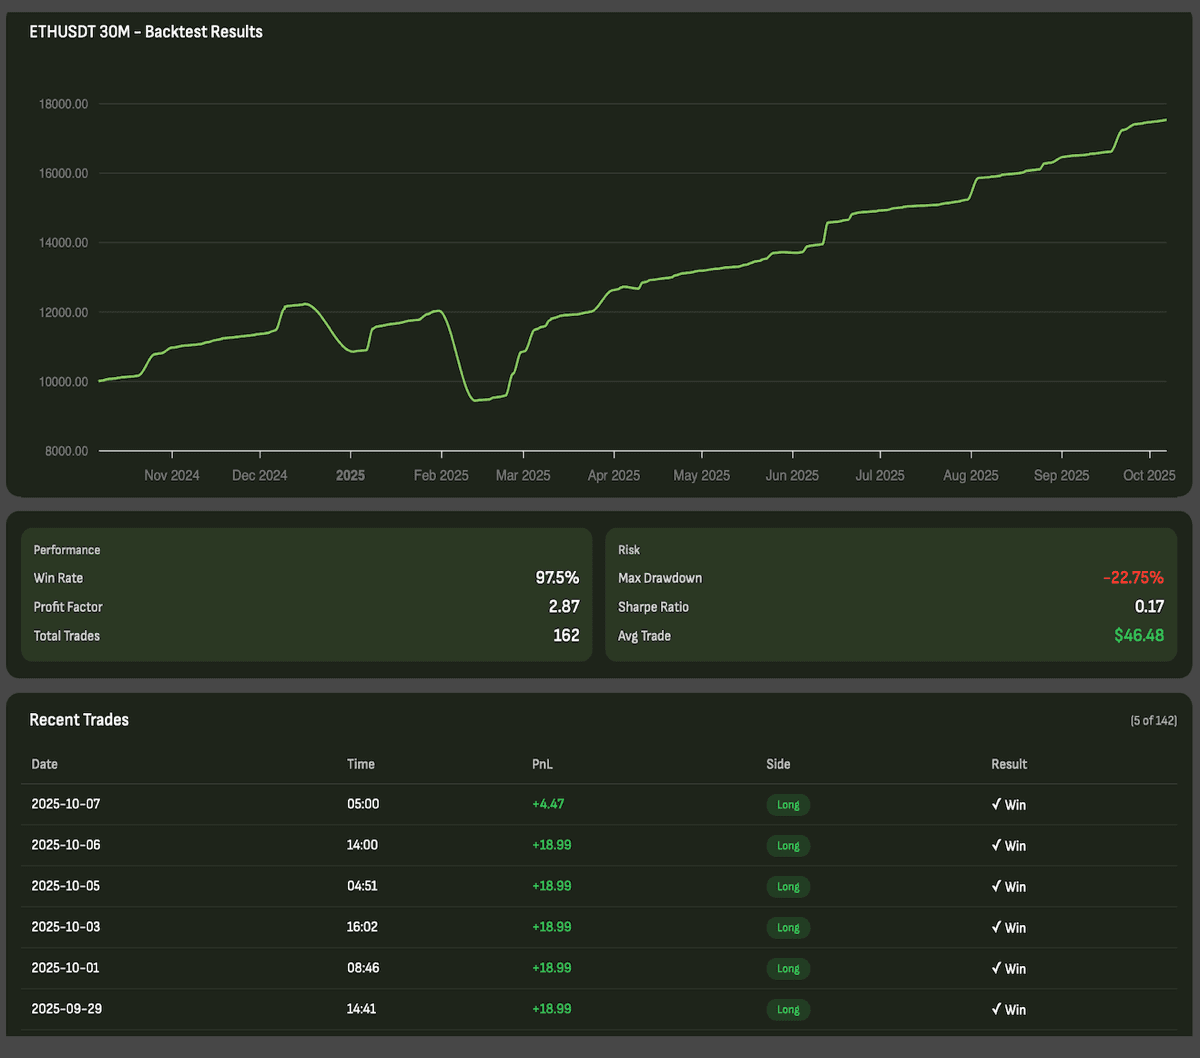This screenshot has width=1200, height=1058.
Task: Click the Avg Trade value $46.48
Action: pyautogui.click(x=1139, y=635)
